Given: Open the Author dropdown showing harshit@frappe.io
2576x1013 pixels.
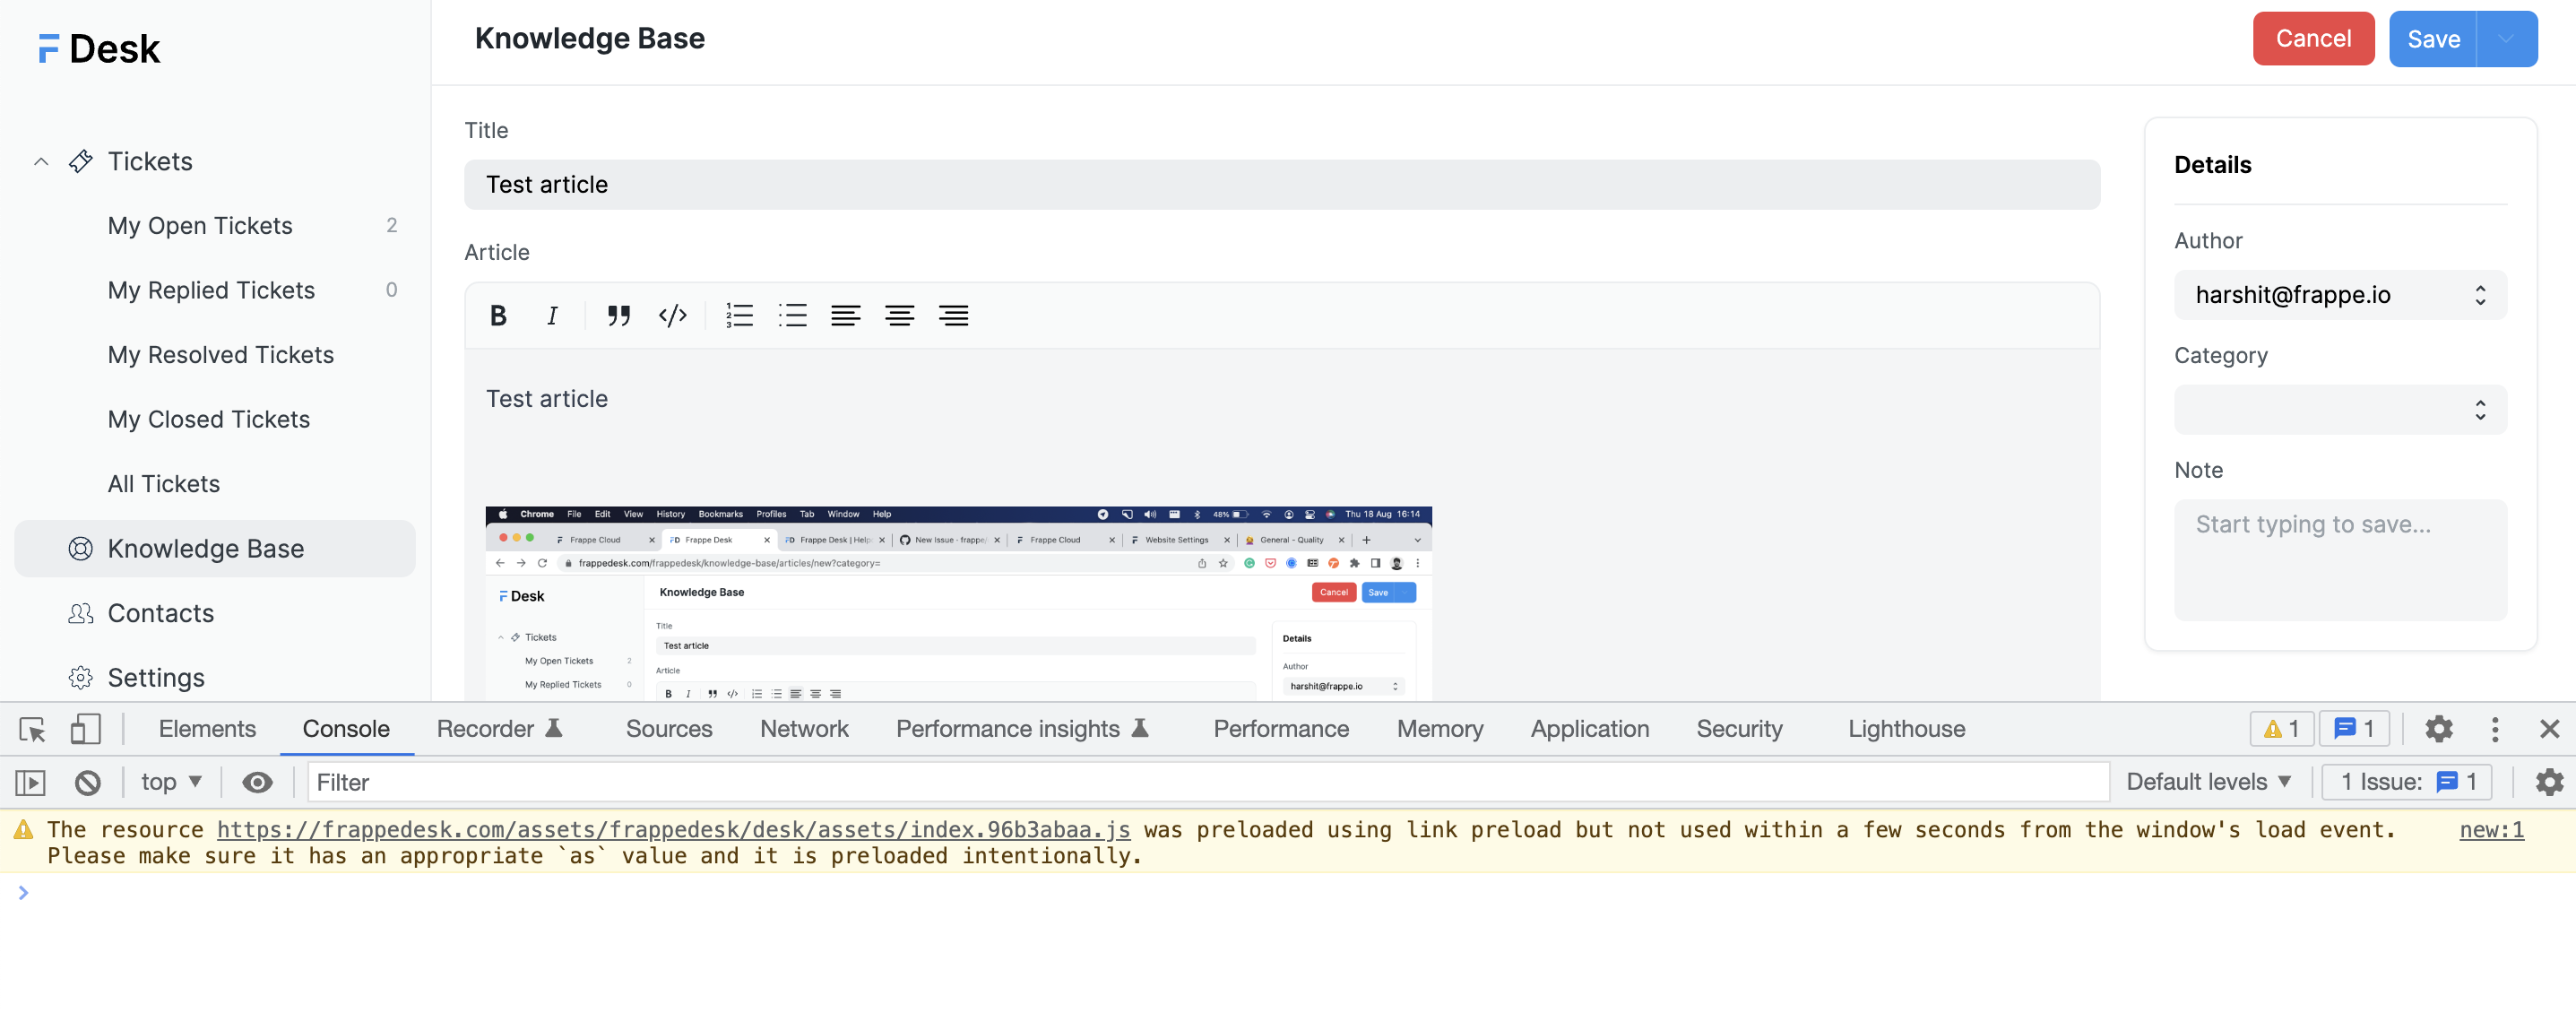Looking at the screenshot, I should [x=2340, y=295].
